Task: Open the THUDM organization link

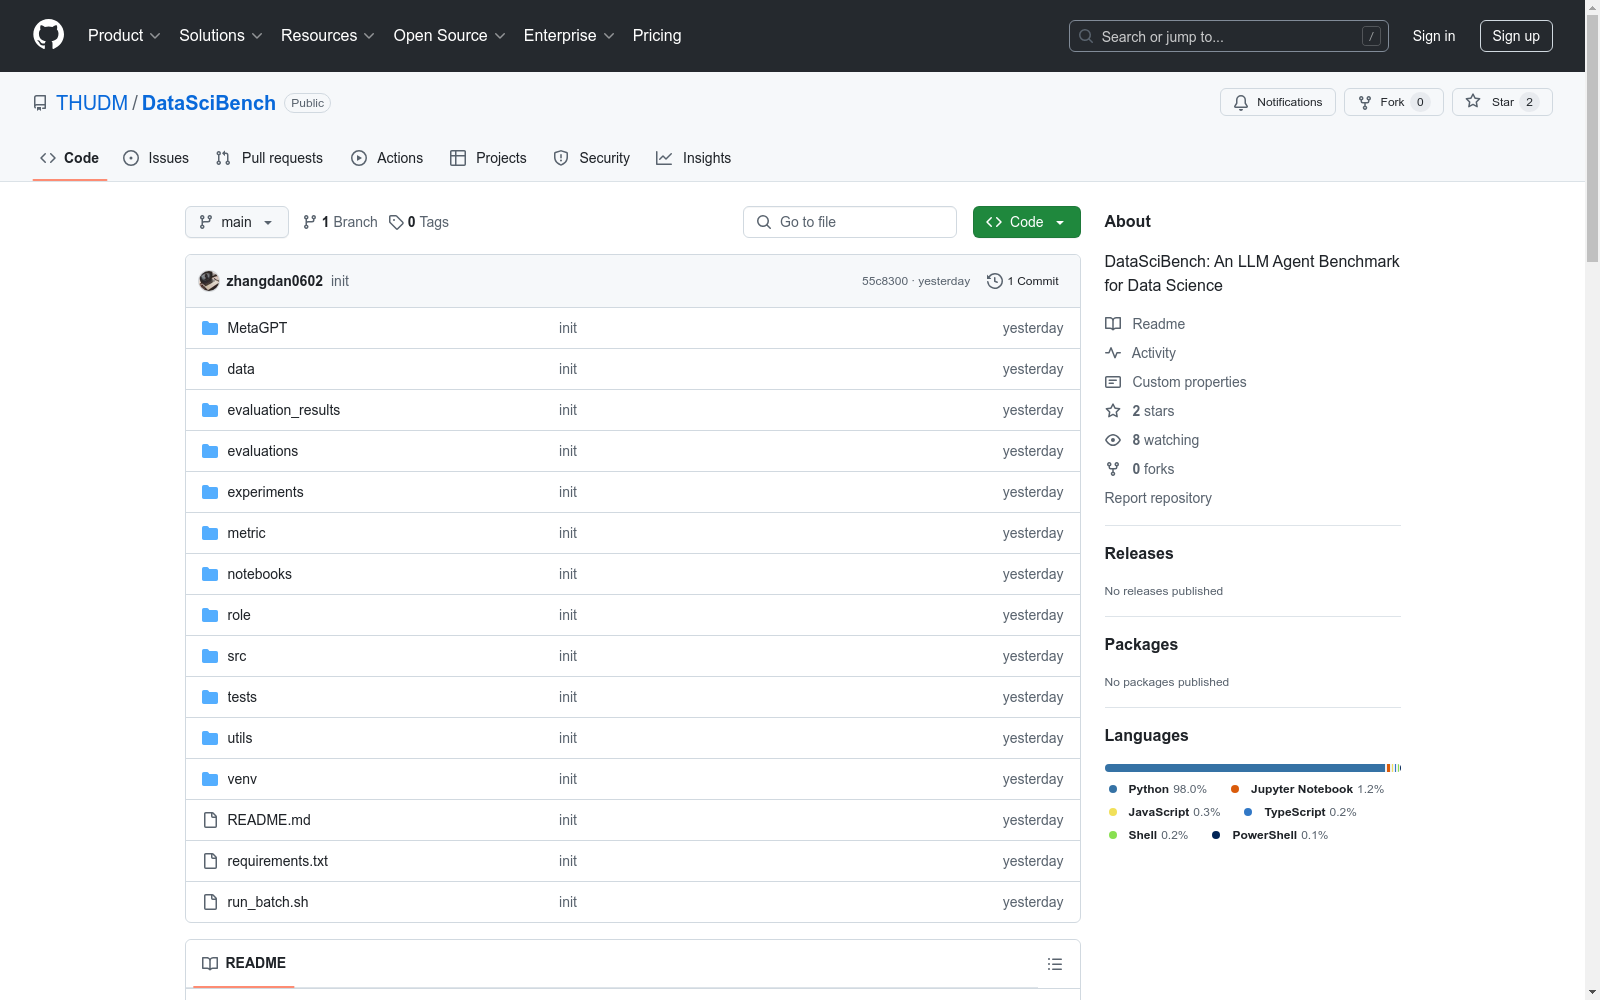Action: tap(92, 103)
